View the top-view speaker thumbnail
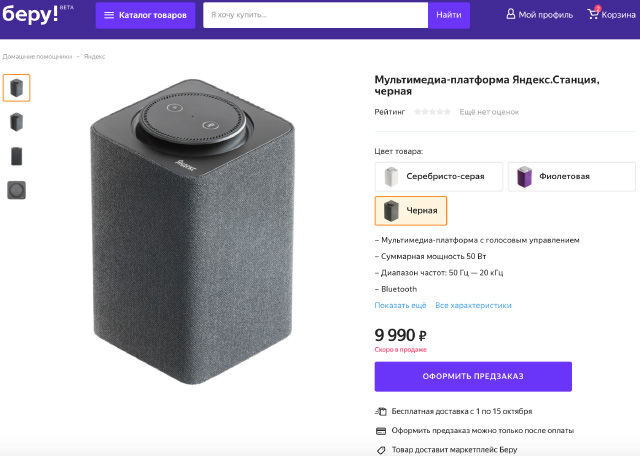 [x=16, y=190]
